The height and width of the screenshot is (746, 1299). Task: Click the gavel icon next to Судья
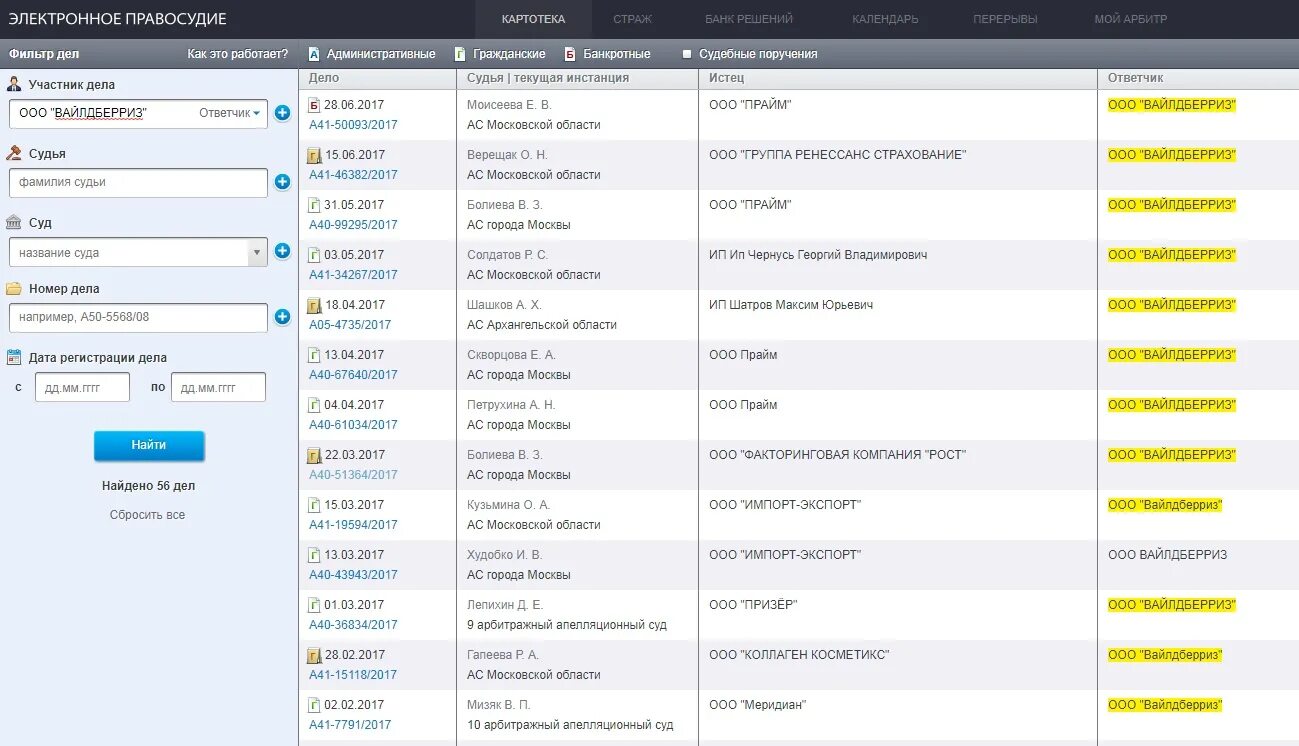pos(14,153)
